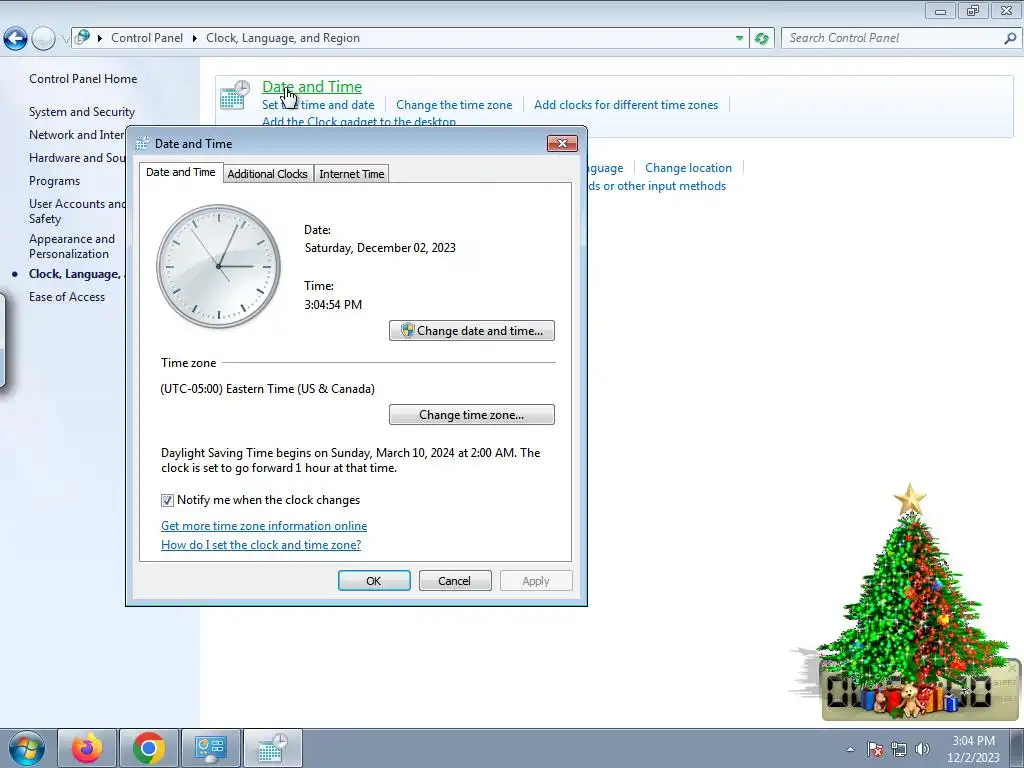Click the Change time zone button
The height and width of the screenshot is (768, 1024).
472,415
